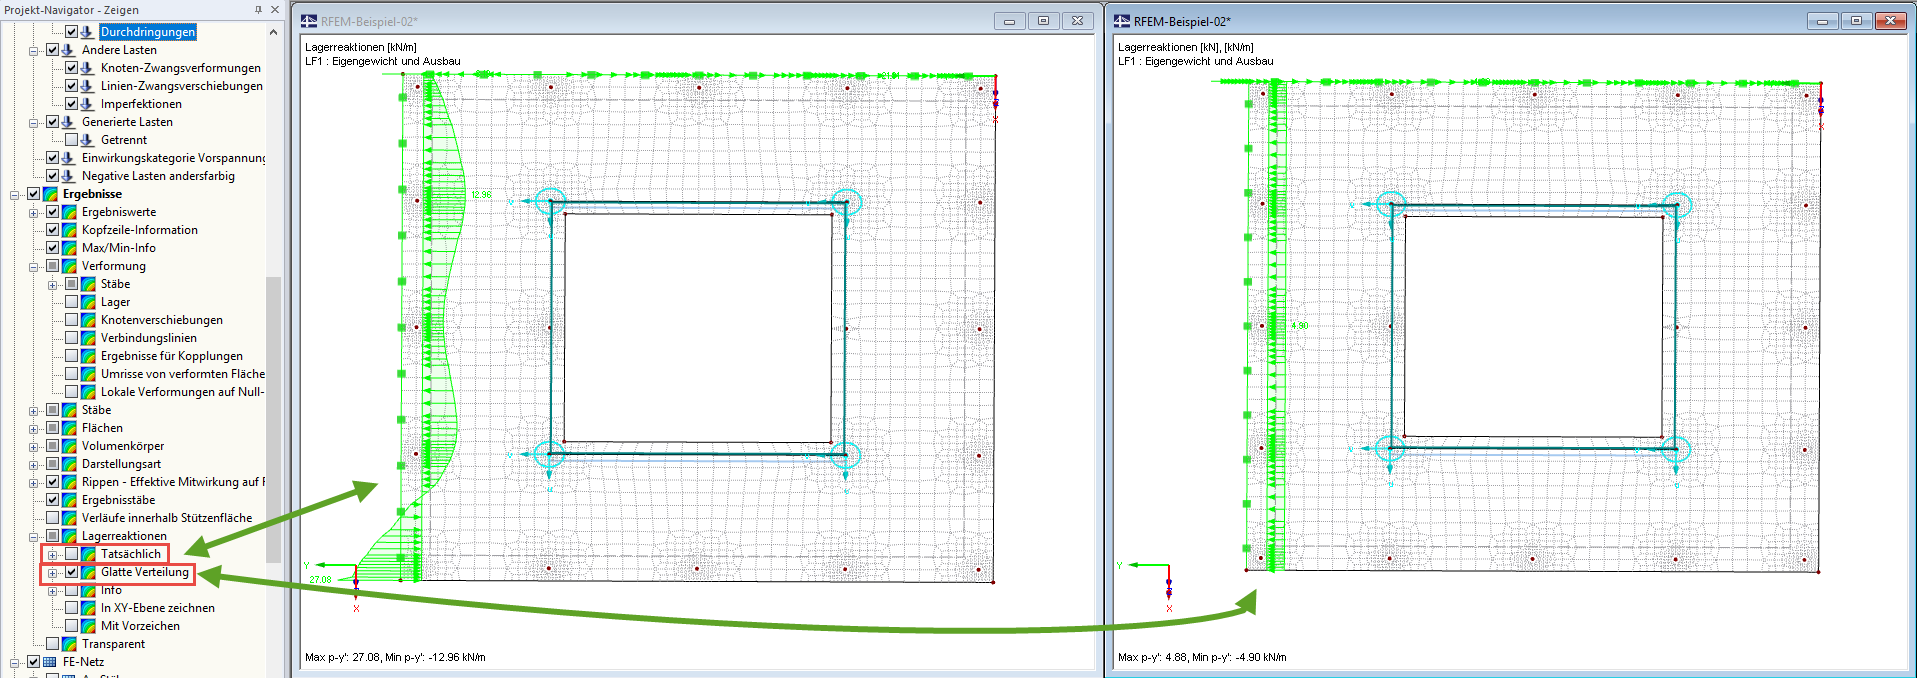Click the load icon beside Negative Lasten andersfarbig
Viewport: 1917px width, 678px height.
click(x=68, y=176)
